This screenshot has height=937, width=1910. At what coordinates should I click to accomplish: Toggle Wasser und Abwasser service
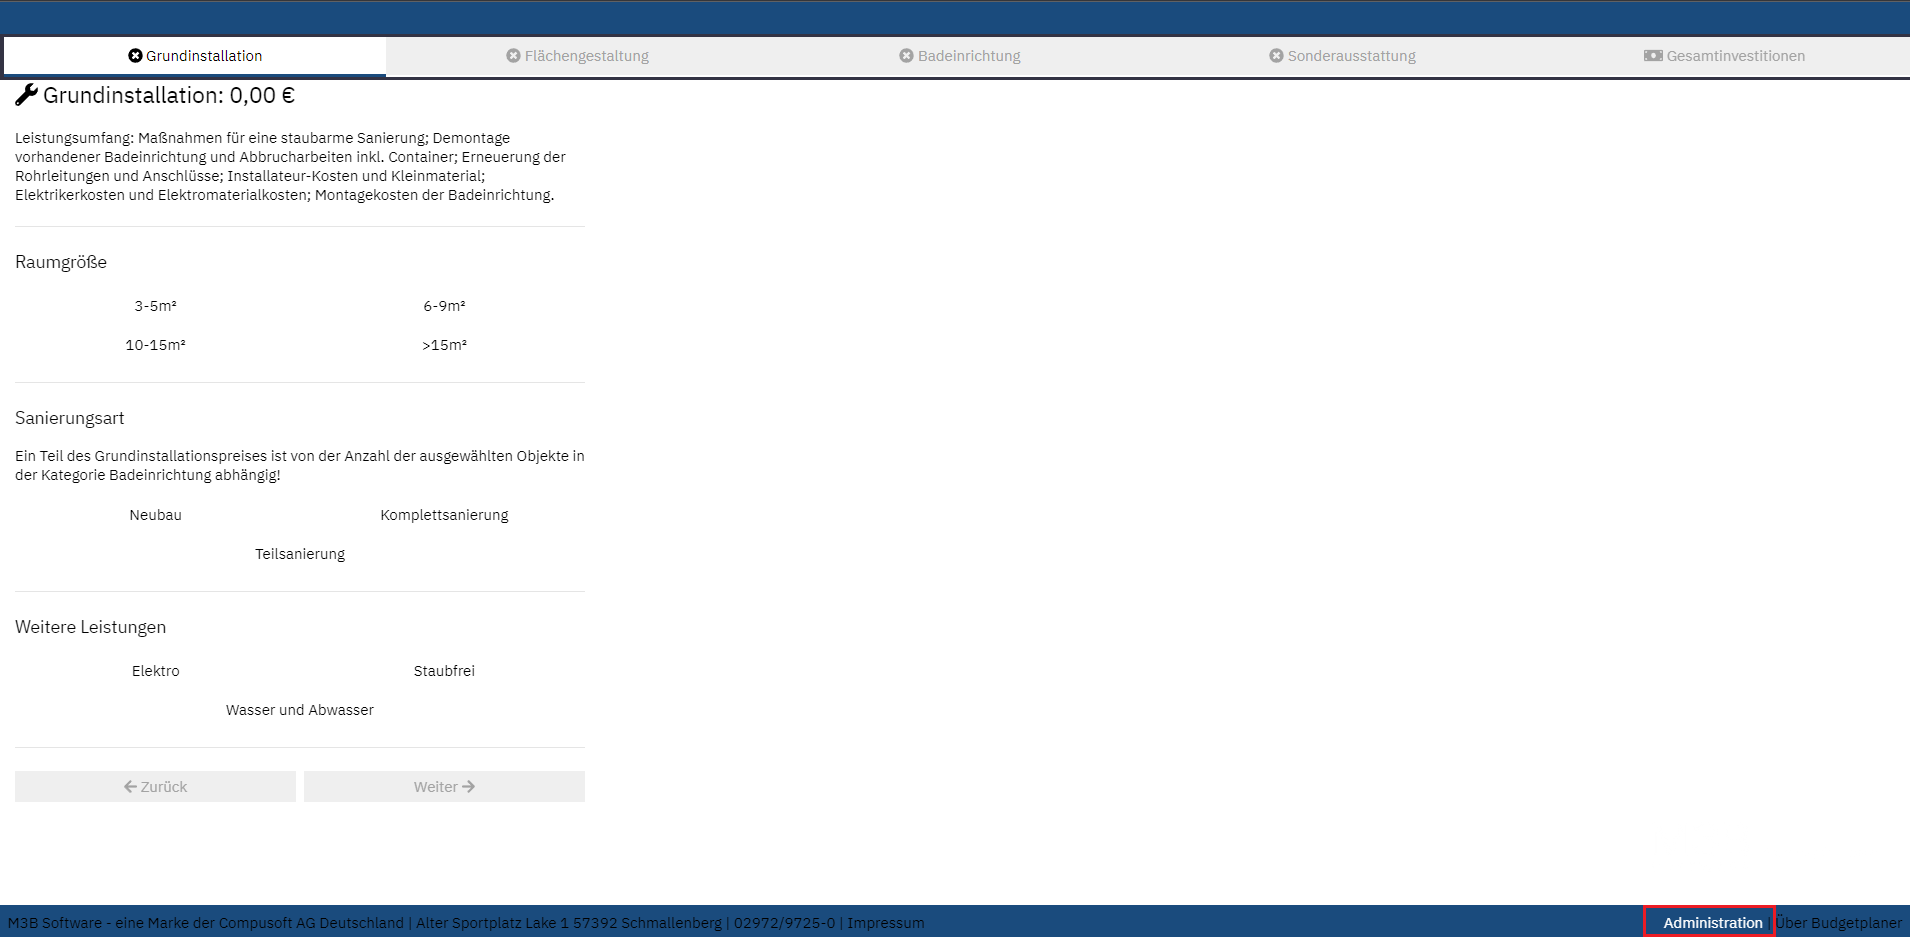click(300, 710)
